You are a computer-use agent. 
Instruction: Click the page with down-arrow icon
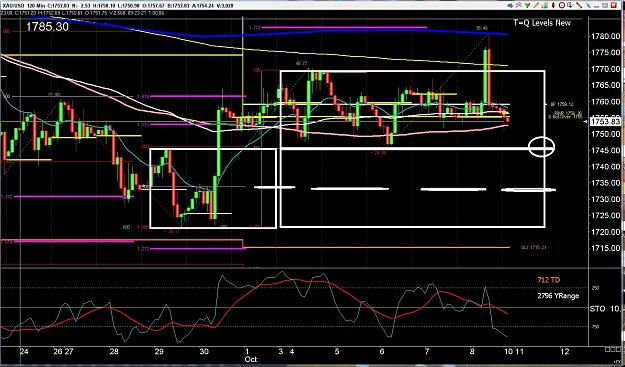[570, 5]
